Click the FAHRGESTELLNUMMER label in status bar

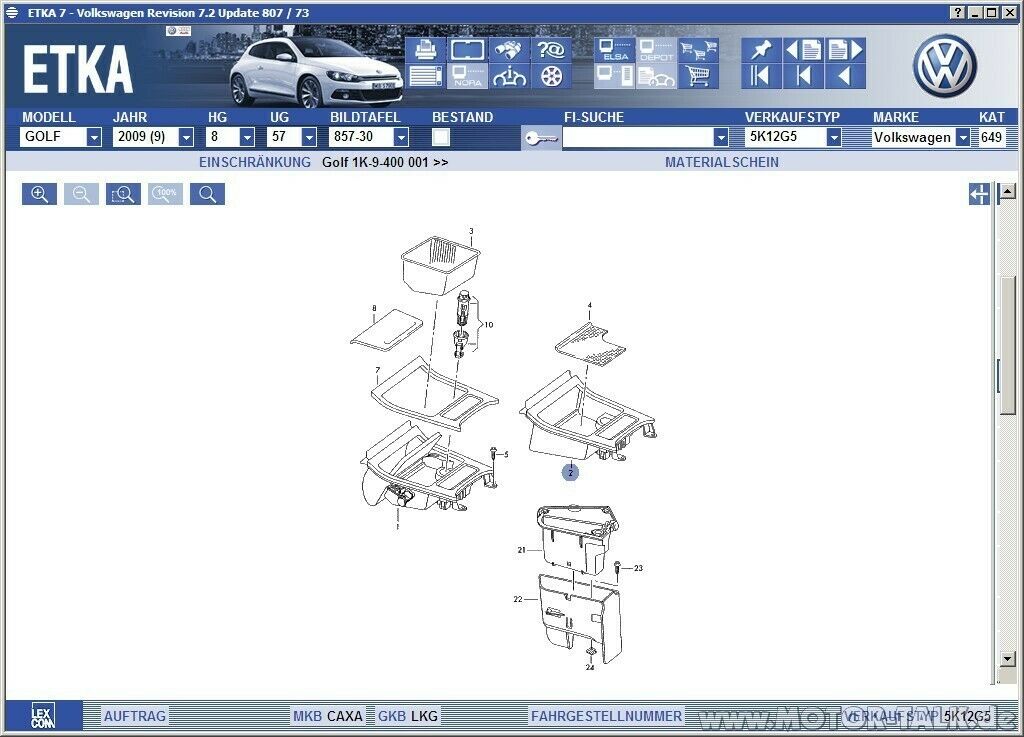click(607, 716)
